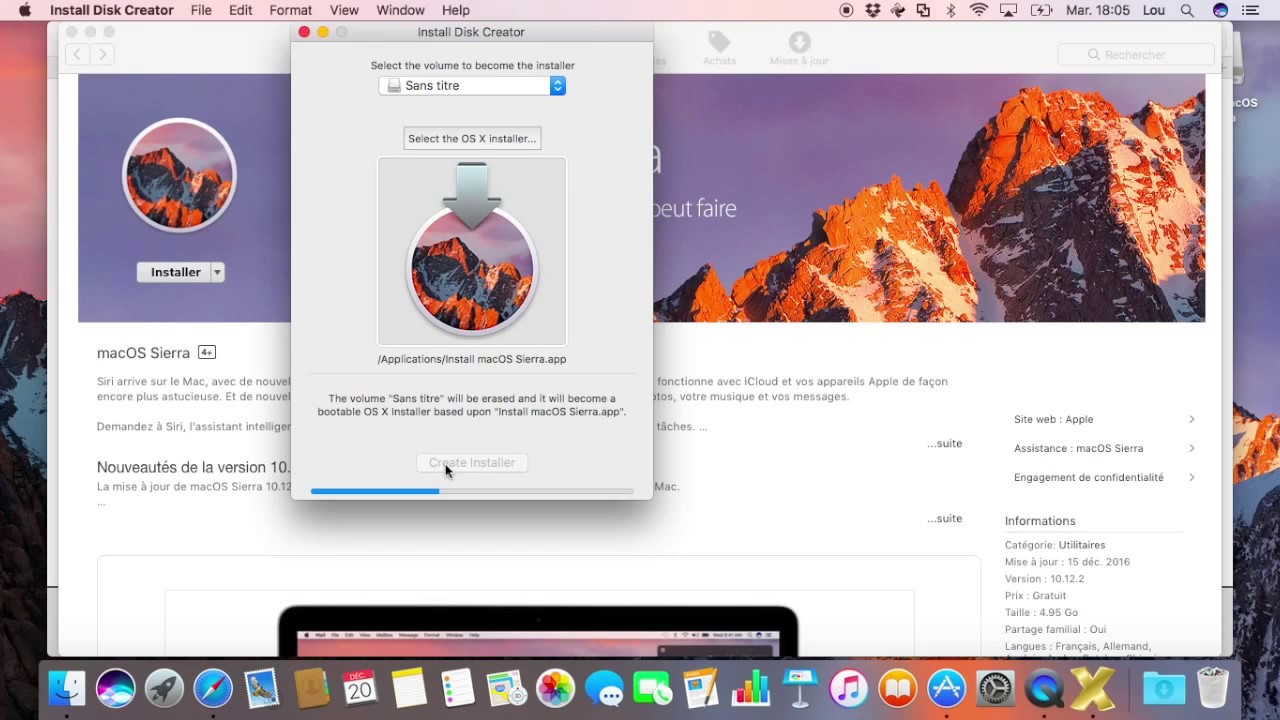This screenshot has height=720, width=1280.
Task: Open Launchpad rocket icon in Dock
Action: [164, 688]
